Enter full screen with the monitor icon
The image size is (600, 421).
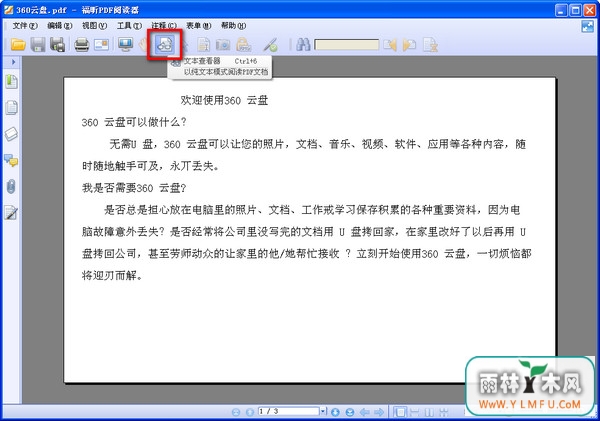tap(125, 45)
